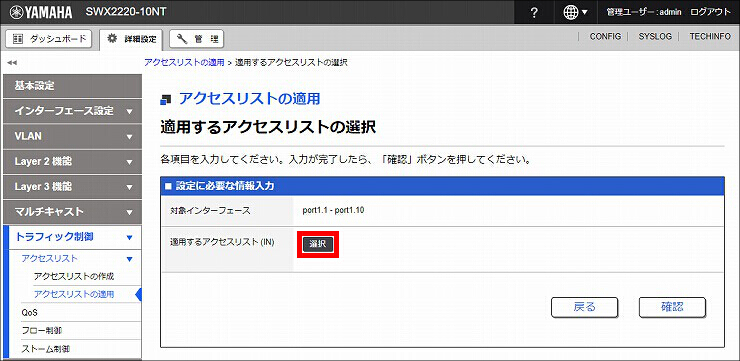Open the globe language selector

(575, 13)
